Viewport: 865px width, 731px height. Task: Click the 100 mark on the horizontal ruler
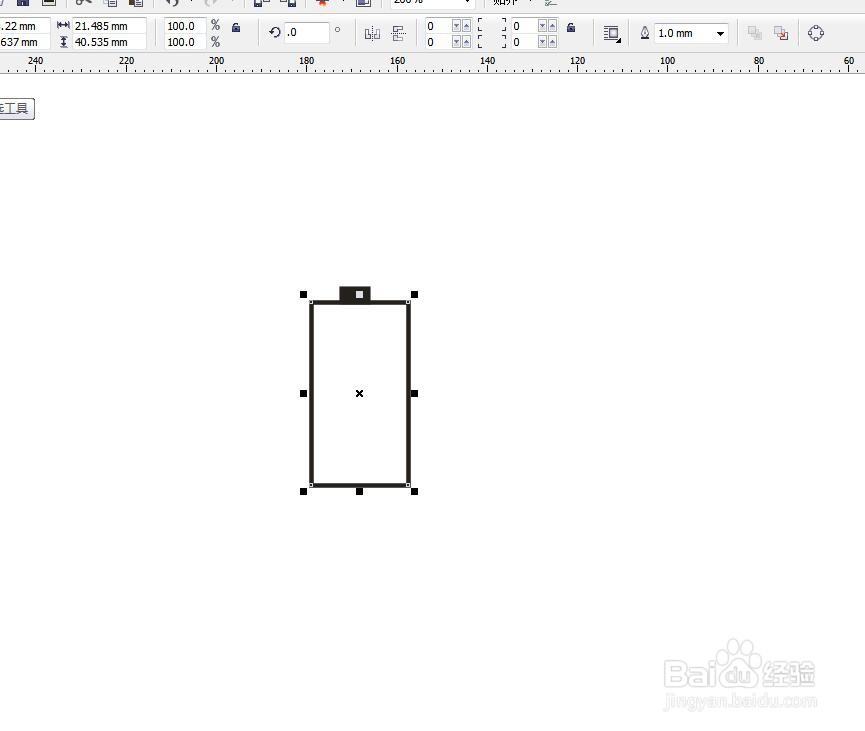click(668, 61)
